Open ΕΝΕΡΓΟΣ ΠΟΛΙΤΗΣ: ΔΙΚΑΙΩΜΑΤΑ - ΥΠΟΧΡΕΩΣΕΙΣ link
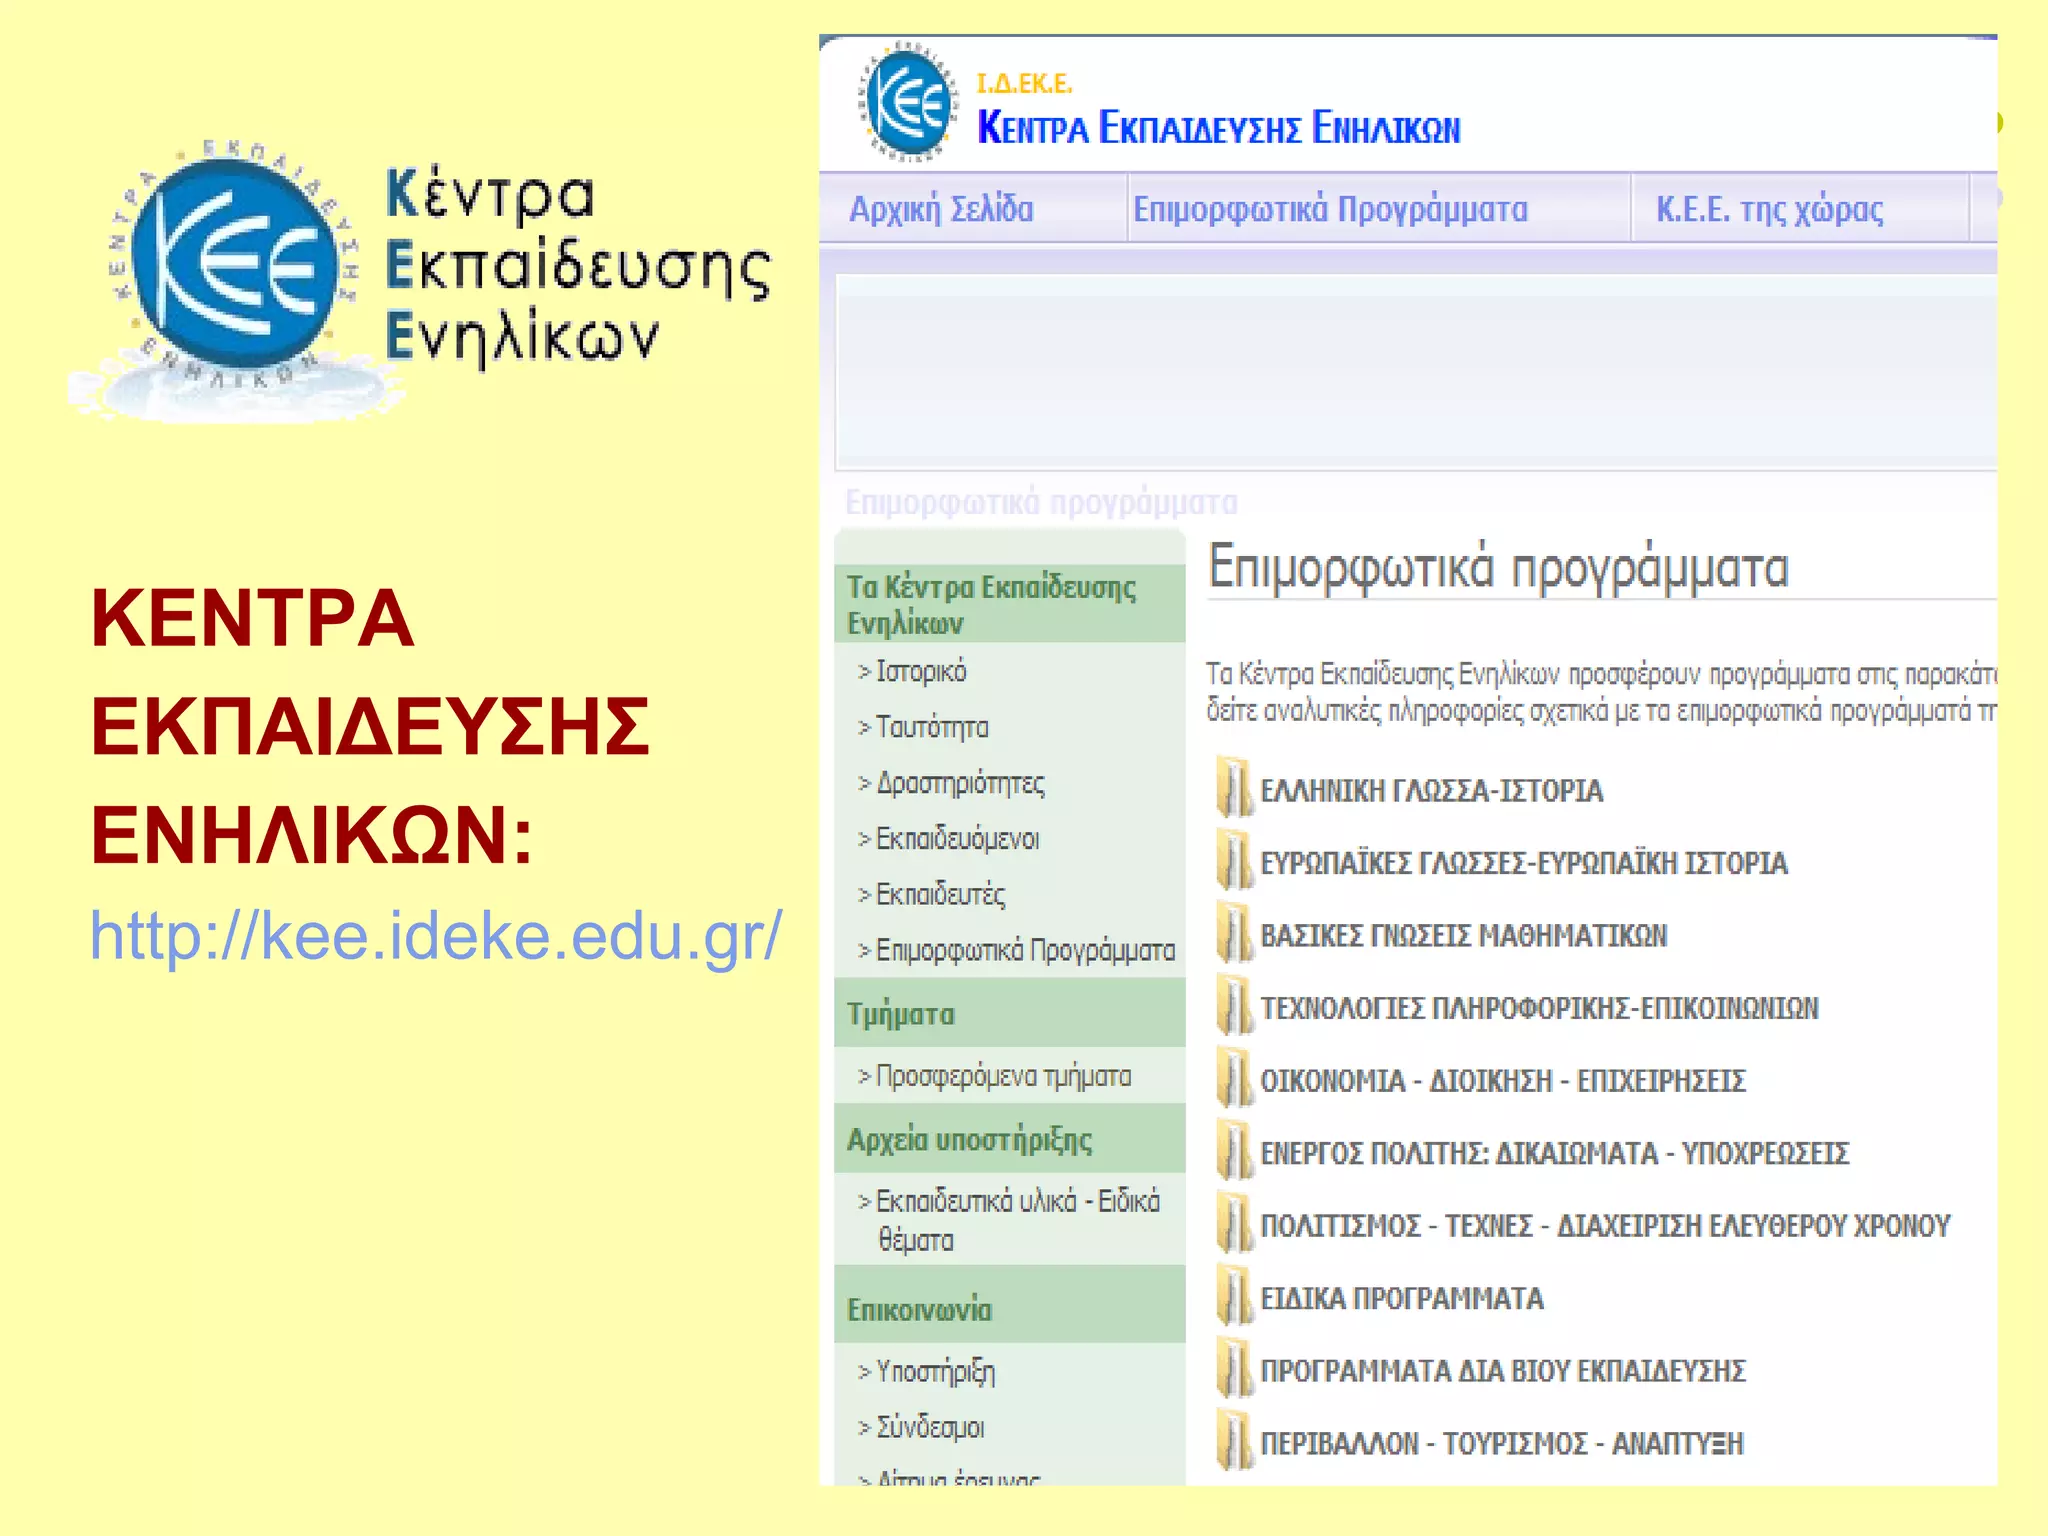This screenshot has height=1536, width=2048. click(x=1554, y=1153)
